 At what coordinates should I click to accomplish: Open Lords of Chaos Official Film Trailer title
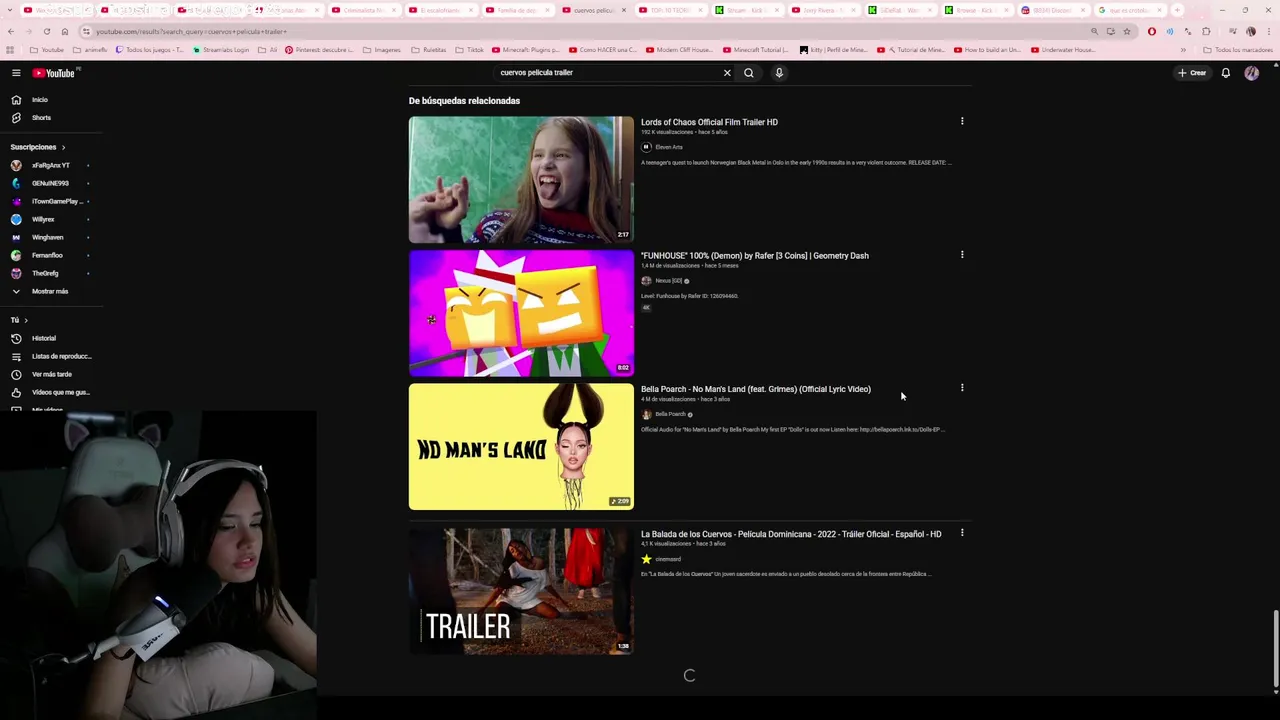pyautogui.click(x=709, y=122)
